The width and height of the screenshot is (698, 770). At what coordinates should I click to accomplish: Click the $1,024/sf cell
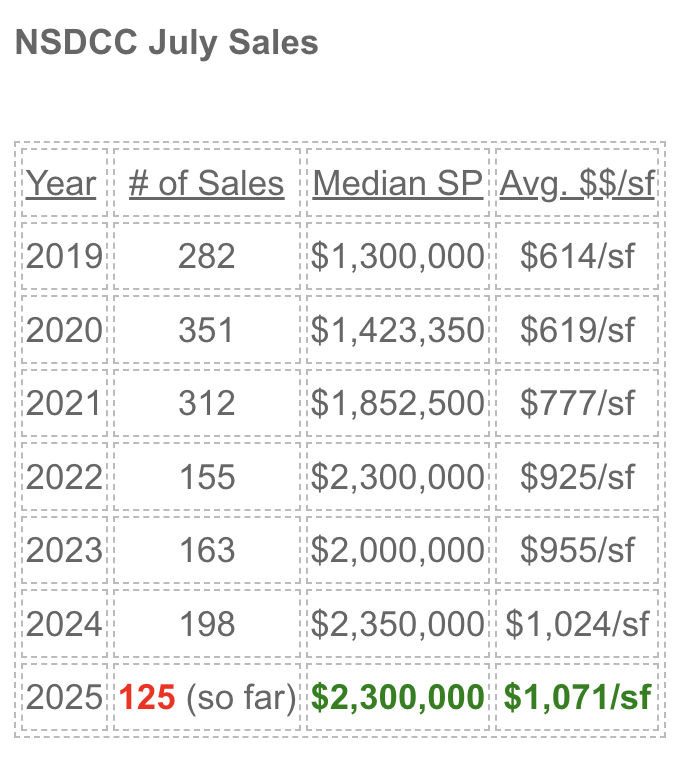click(577, 624)
